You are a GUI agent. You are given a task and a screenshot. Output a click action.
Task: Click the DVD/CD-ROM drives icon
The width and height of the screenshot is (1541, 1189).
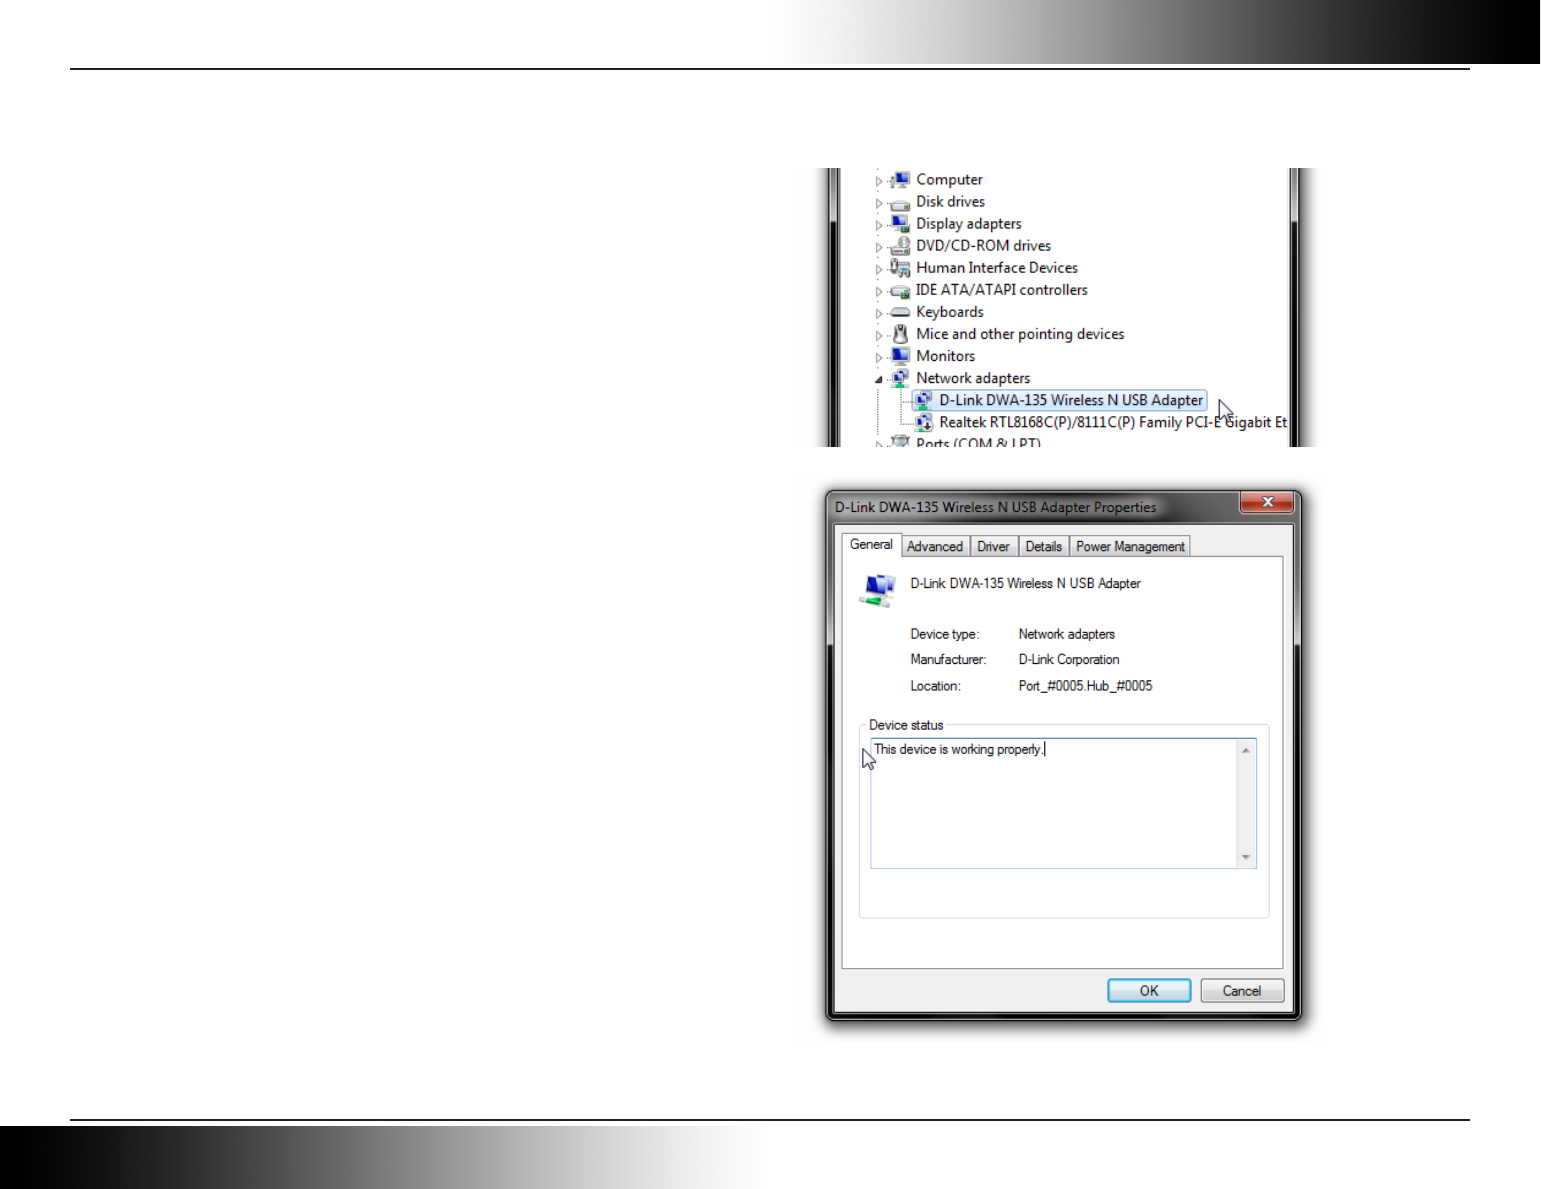pyautogui.click(x=900, y=246)
